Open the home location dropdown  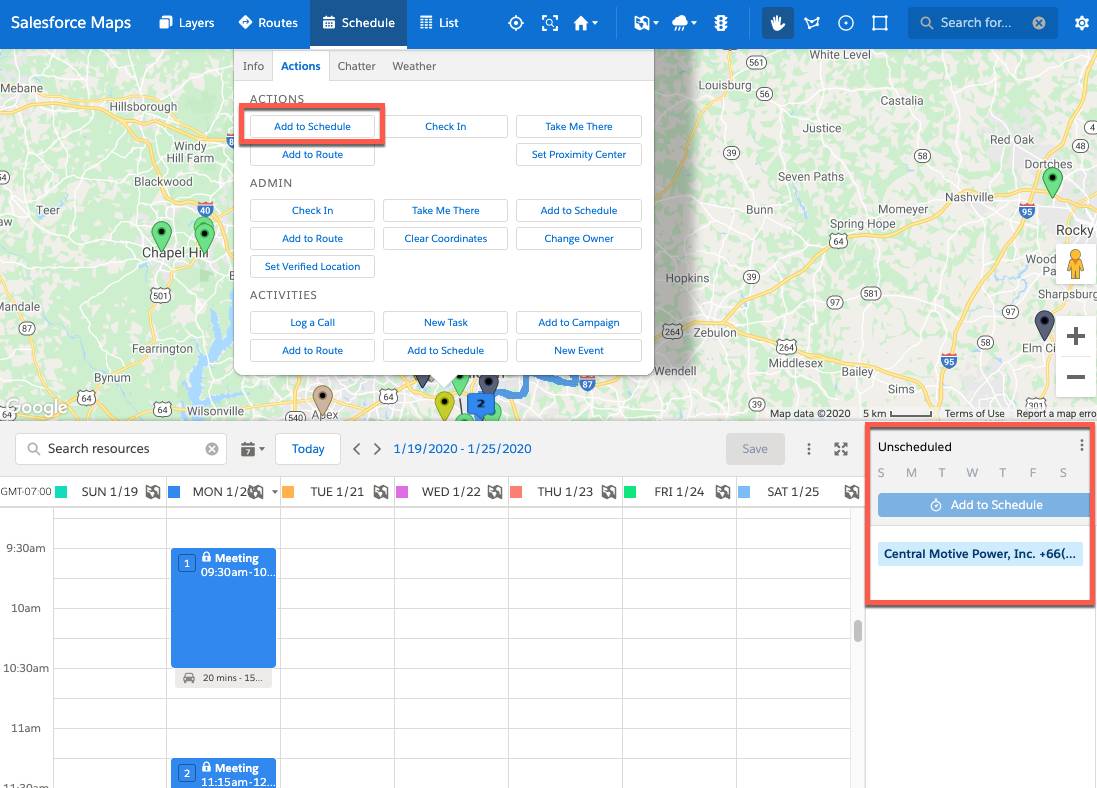(586, 23)
